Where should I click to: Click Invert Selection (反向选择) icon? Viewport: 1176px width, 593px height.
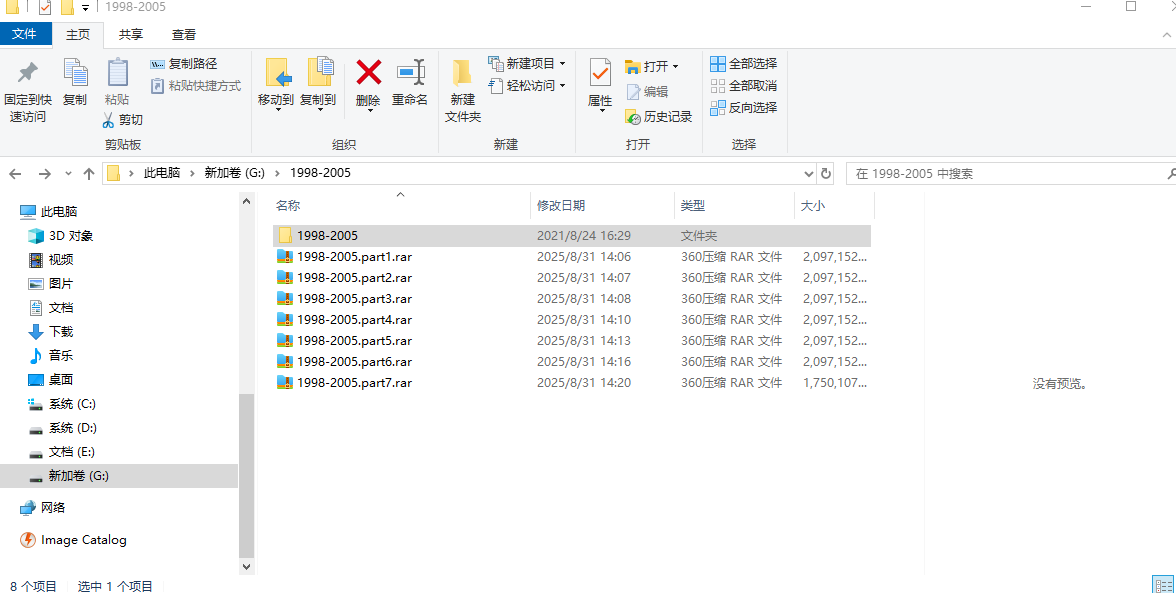click(744, 107)
